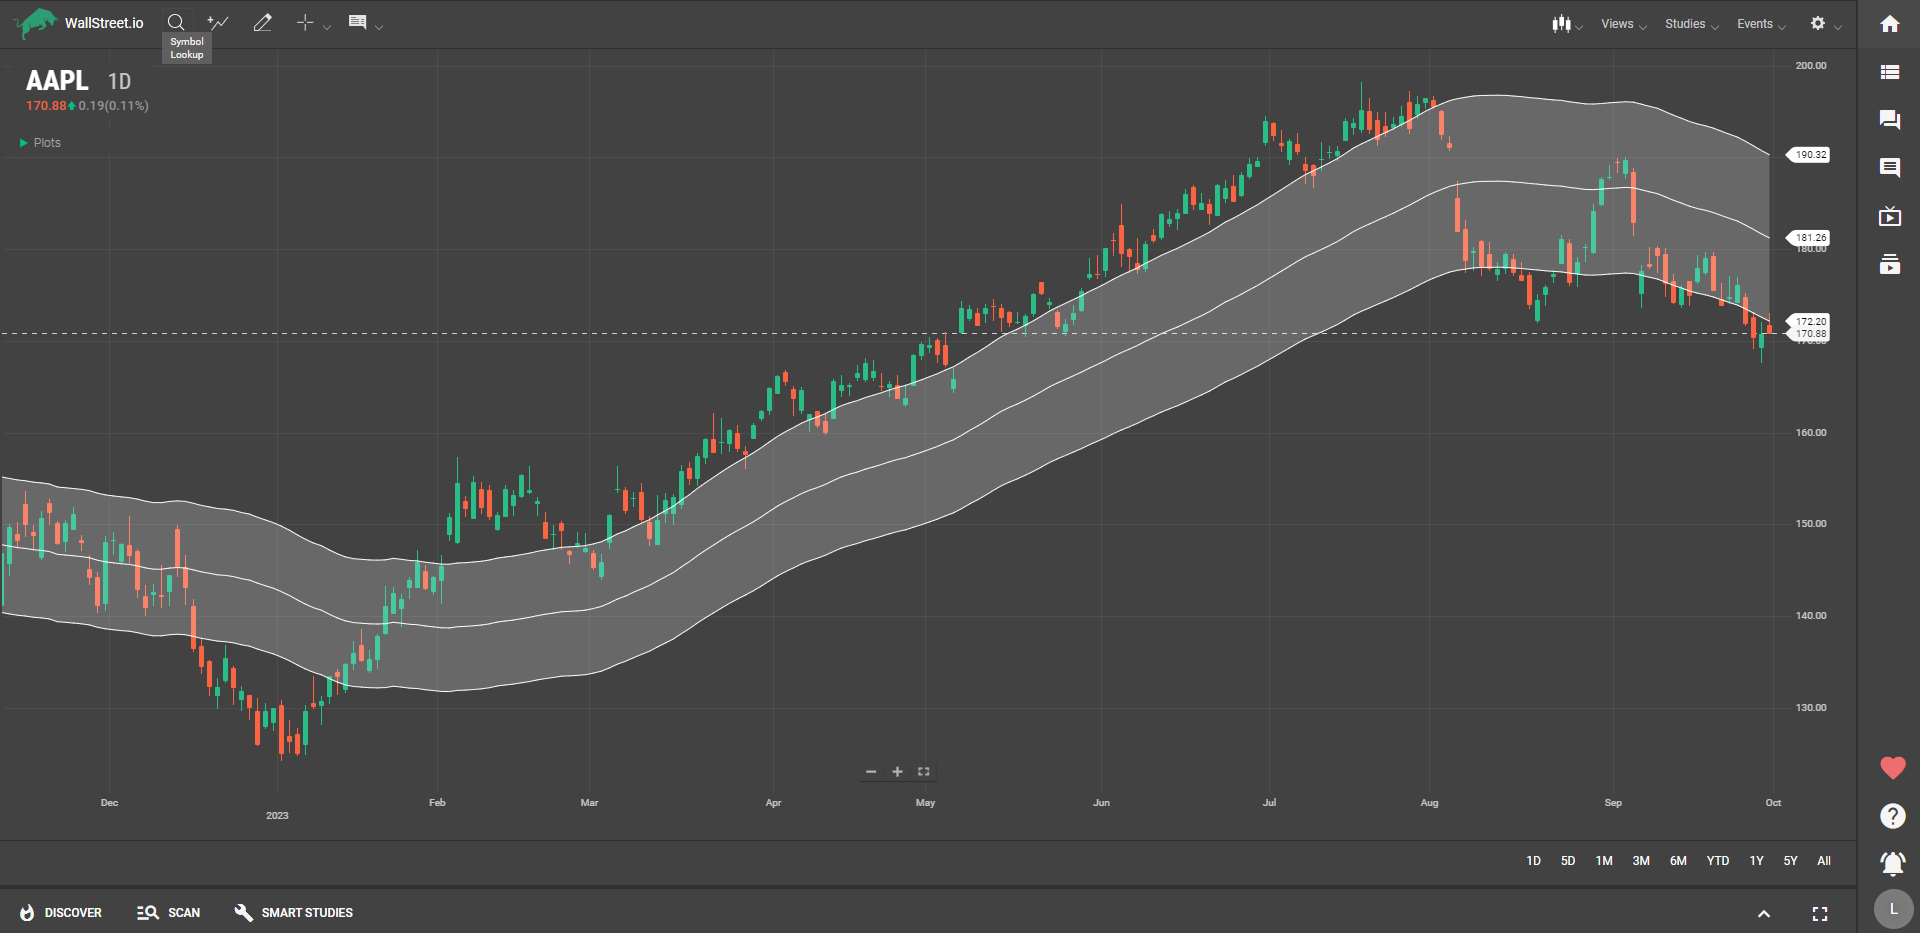Click the 1D interval label beside AAPL
The width and height of the screenshot is (1920, 933).
click(x=119, y=82)
